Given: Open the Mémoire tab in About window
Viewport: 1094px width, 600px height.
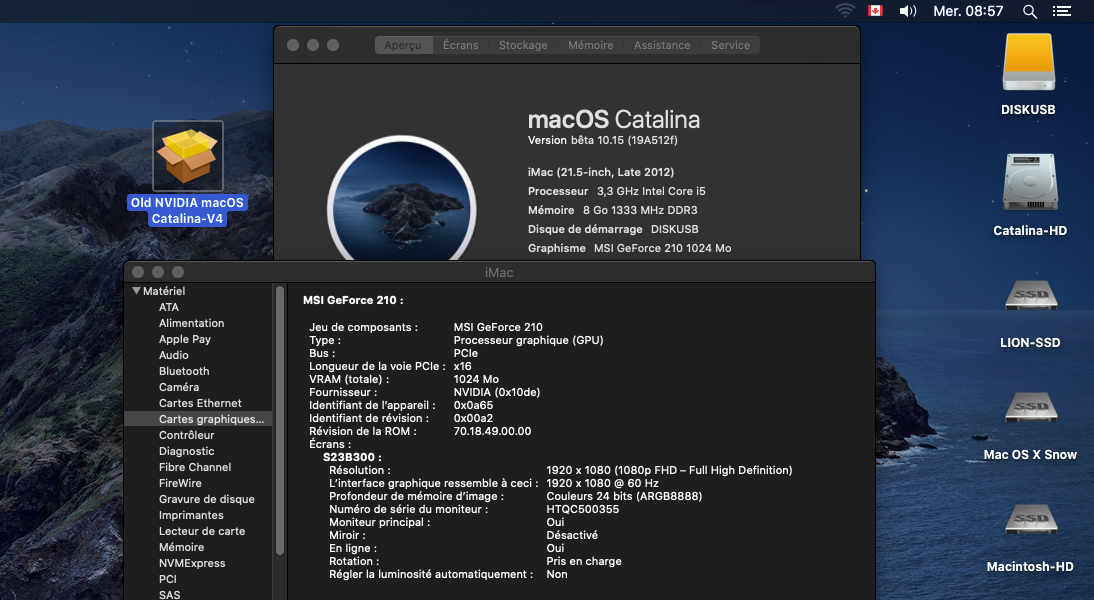Looking at the screenshot, I should [590, 45].
